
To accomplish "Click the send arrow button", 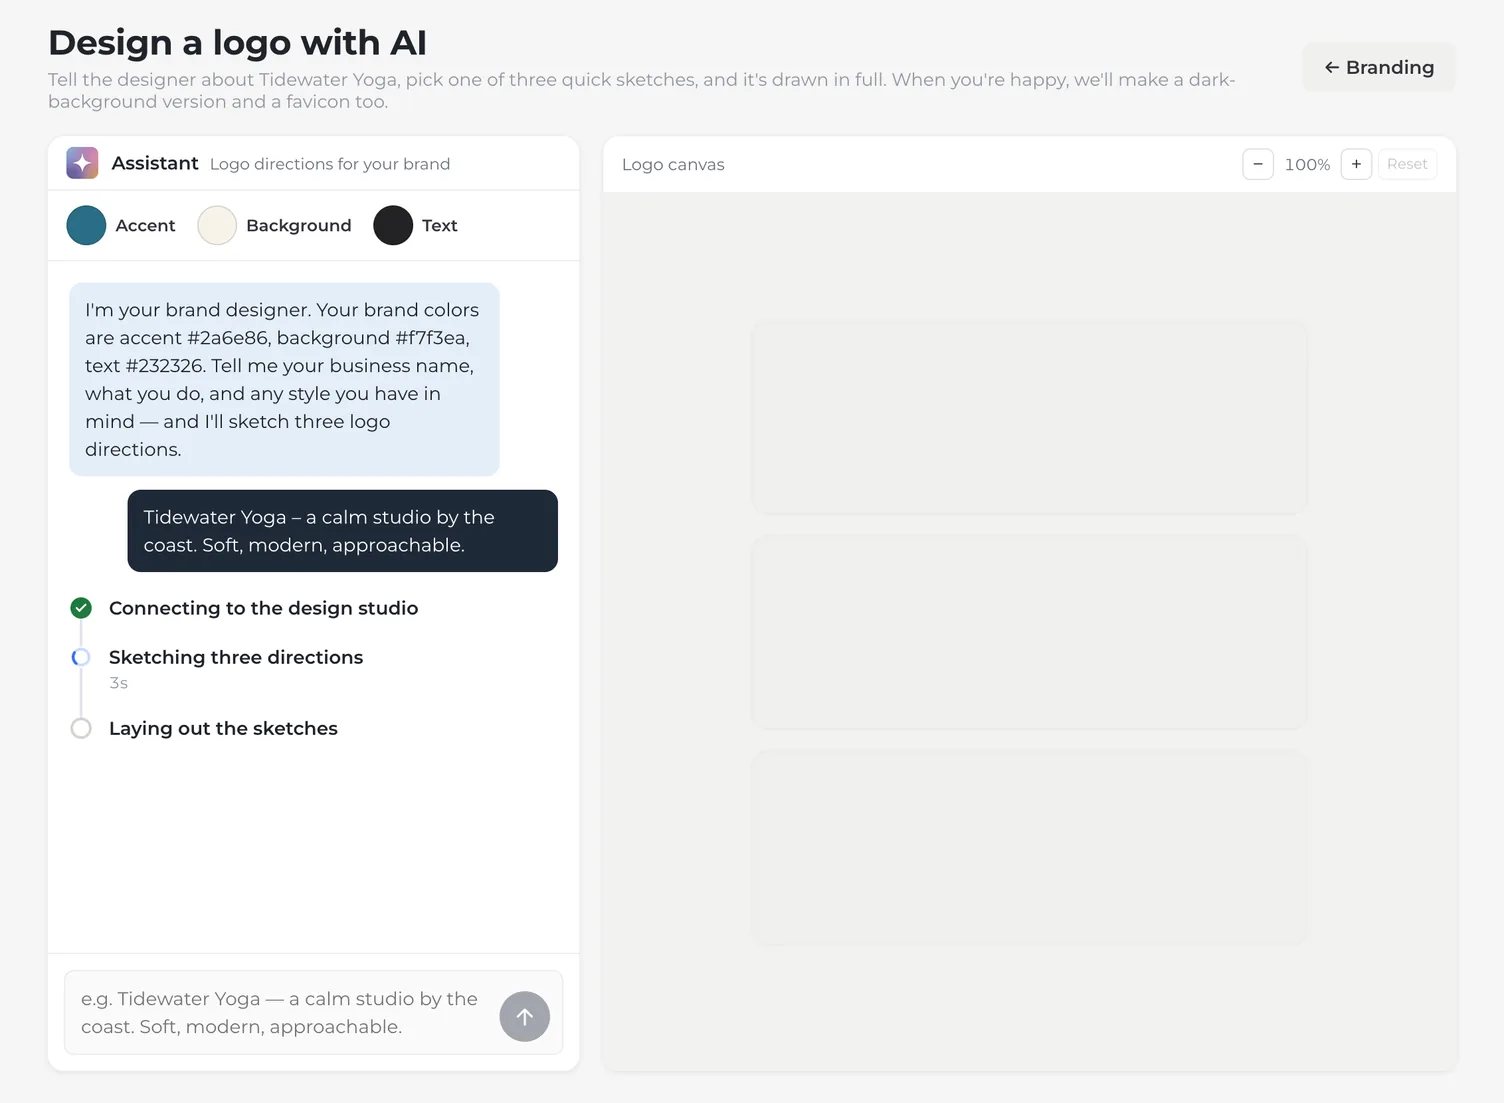I will click(524, 1016).
